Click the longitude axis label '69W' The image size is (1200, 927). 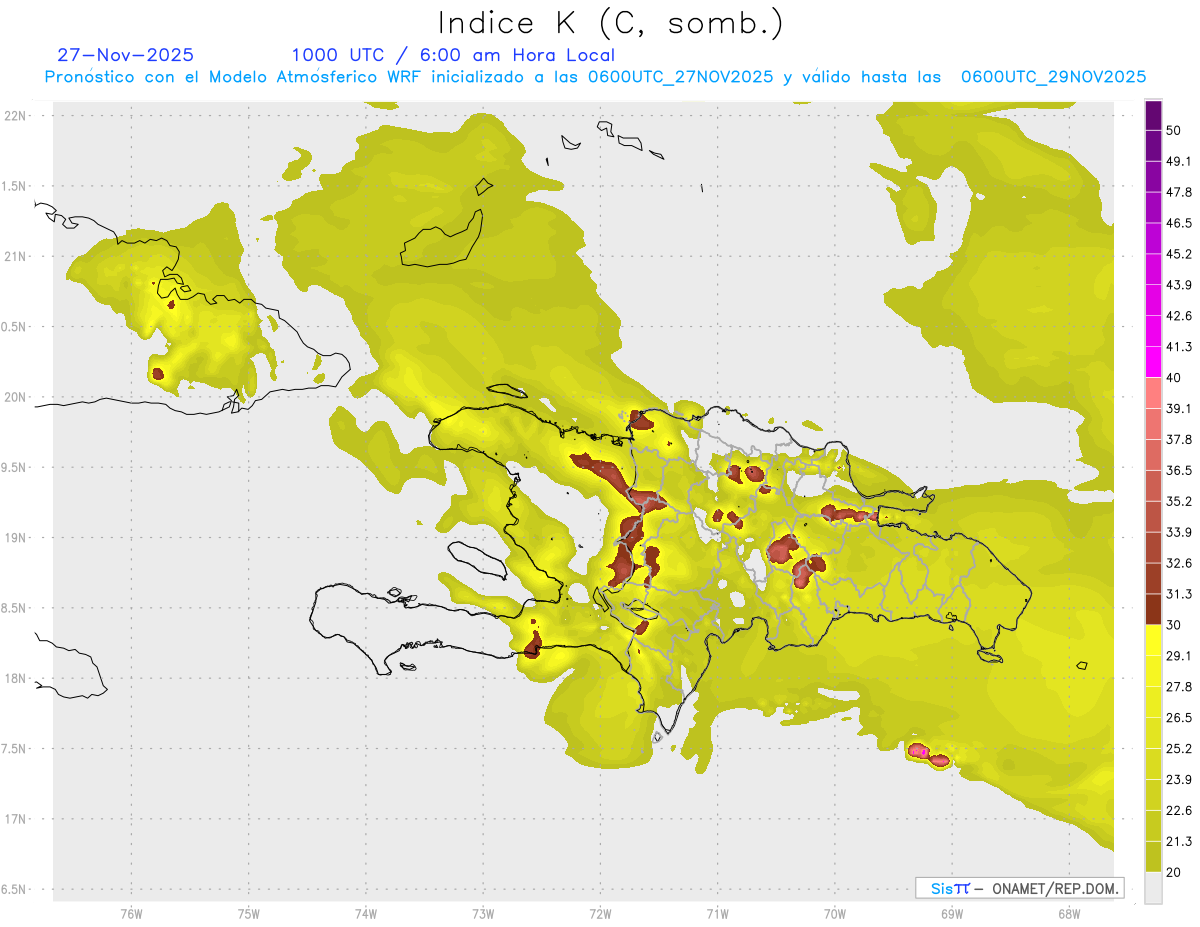click(952, 913)
